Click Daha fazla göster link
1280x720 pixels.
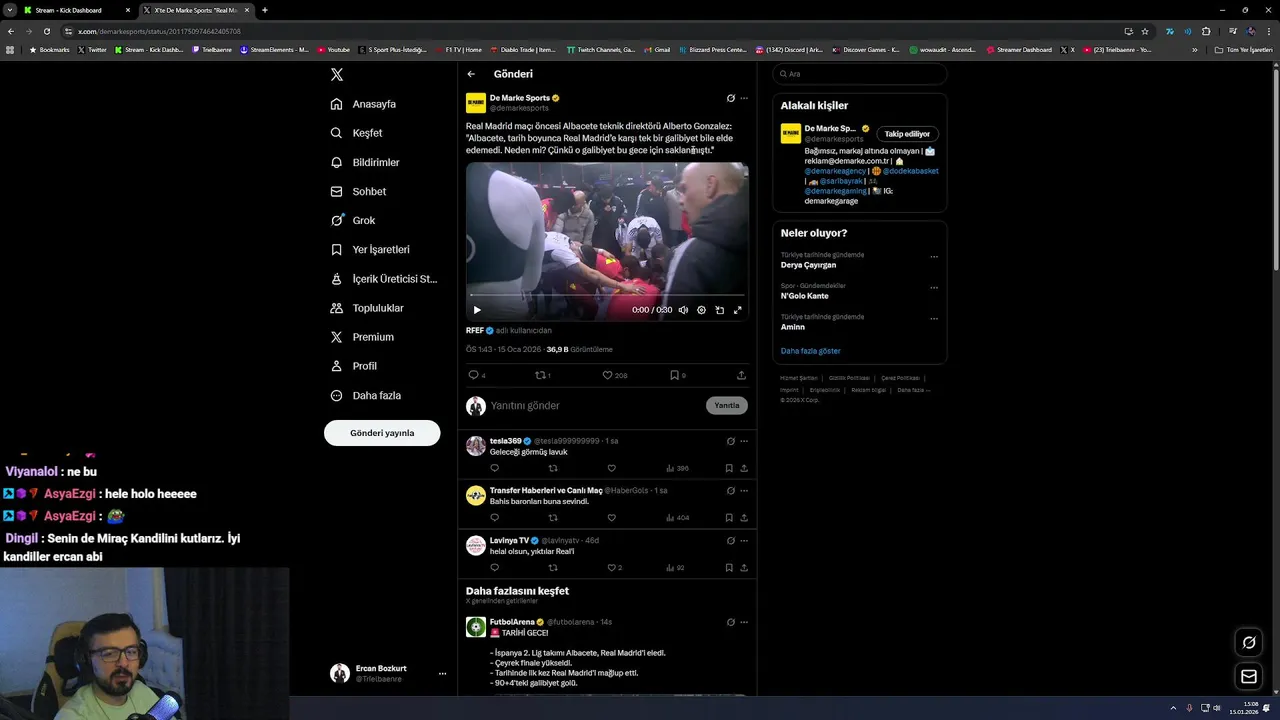tap(811, 351)
